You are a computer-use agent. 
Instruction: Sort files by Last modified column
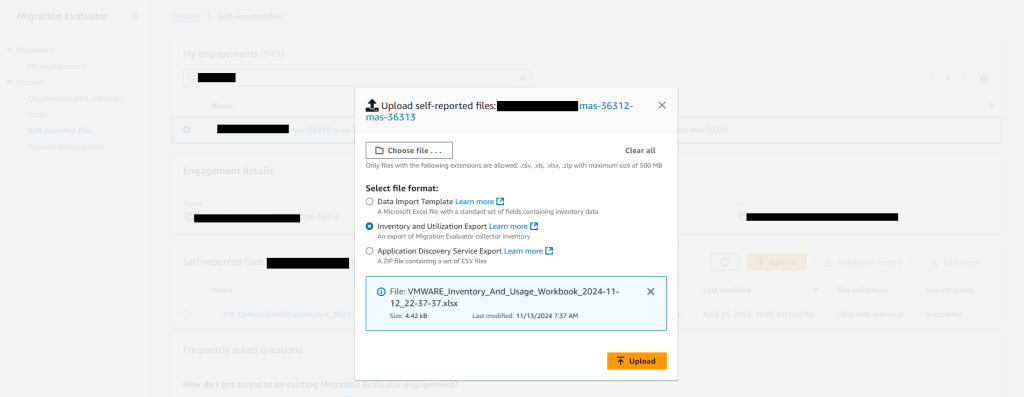[x=815, y=290]
